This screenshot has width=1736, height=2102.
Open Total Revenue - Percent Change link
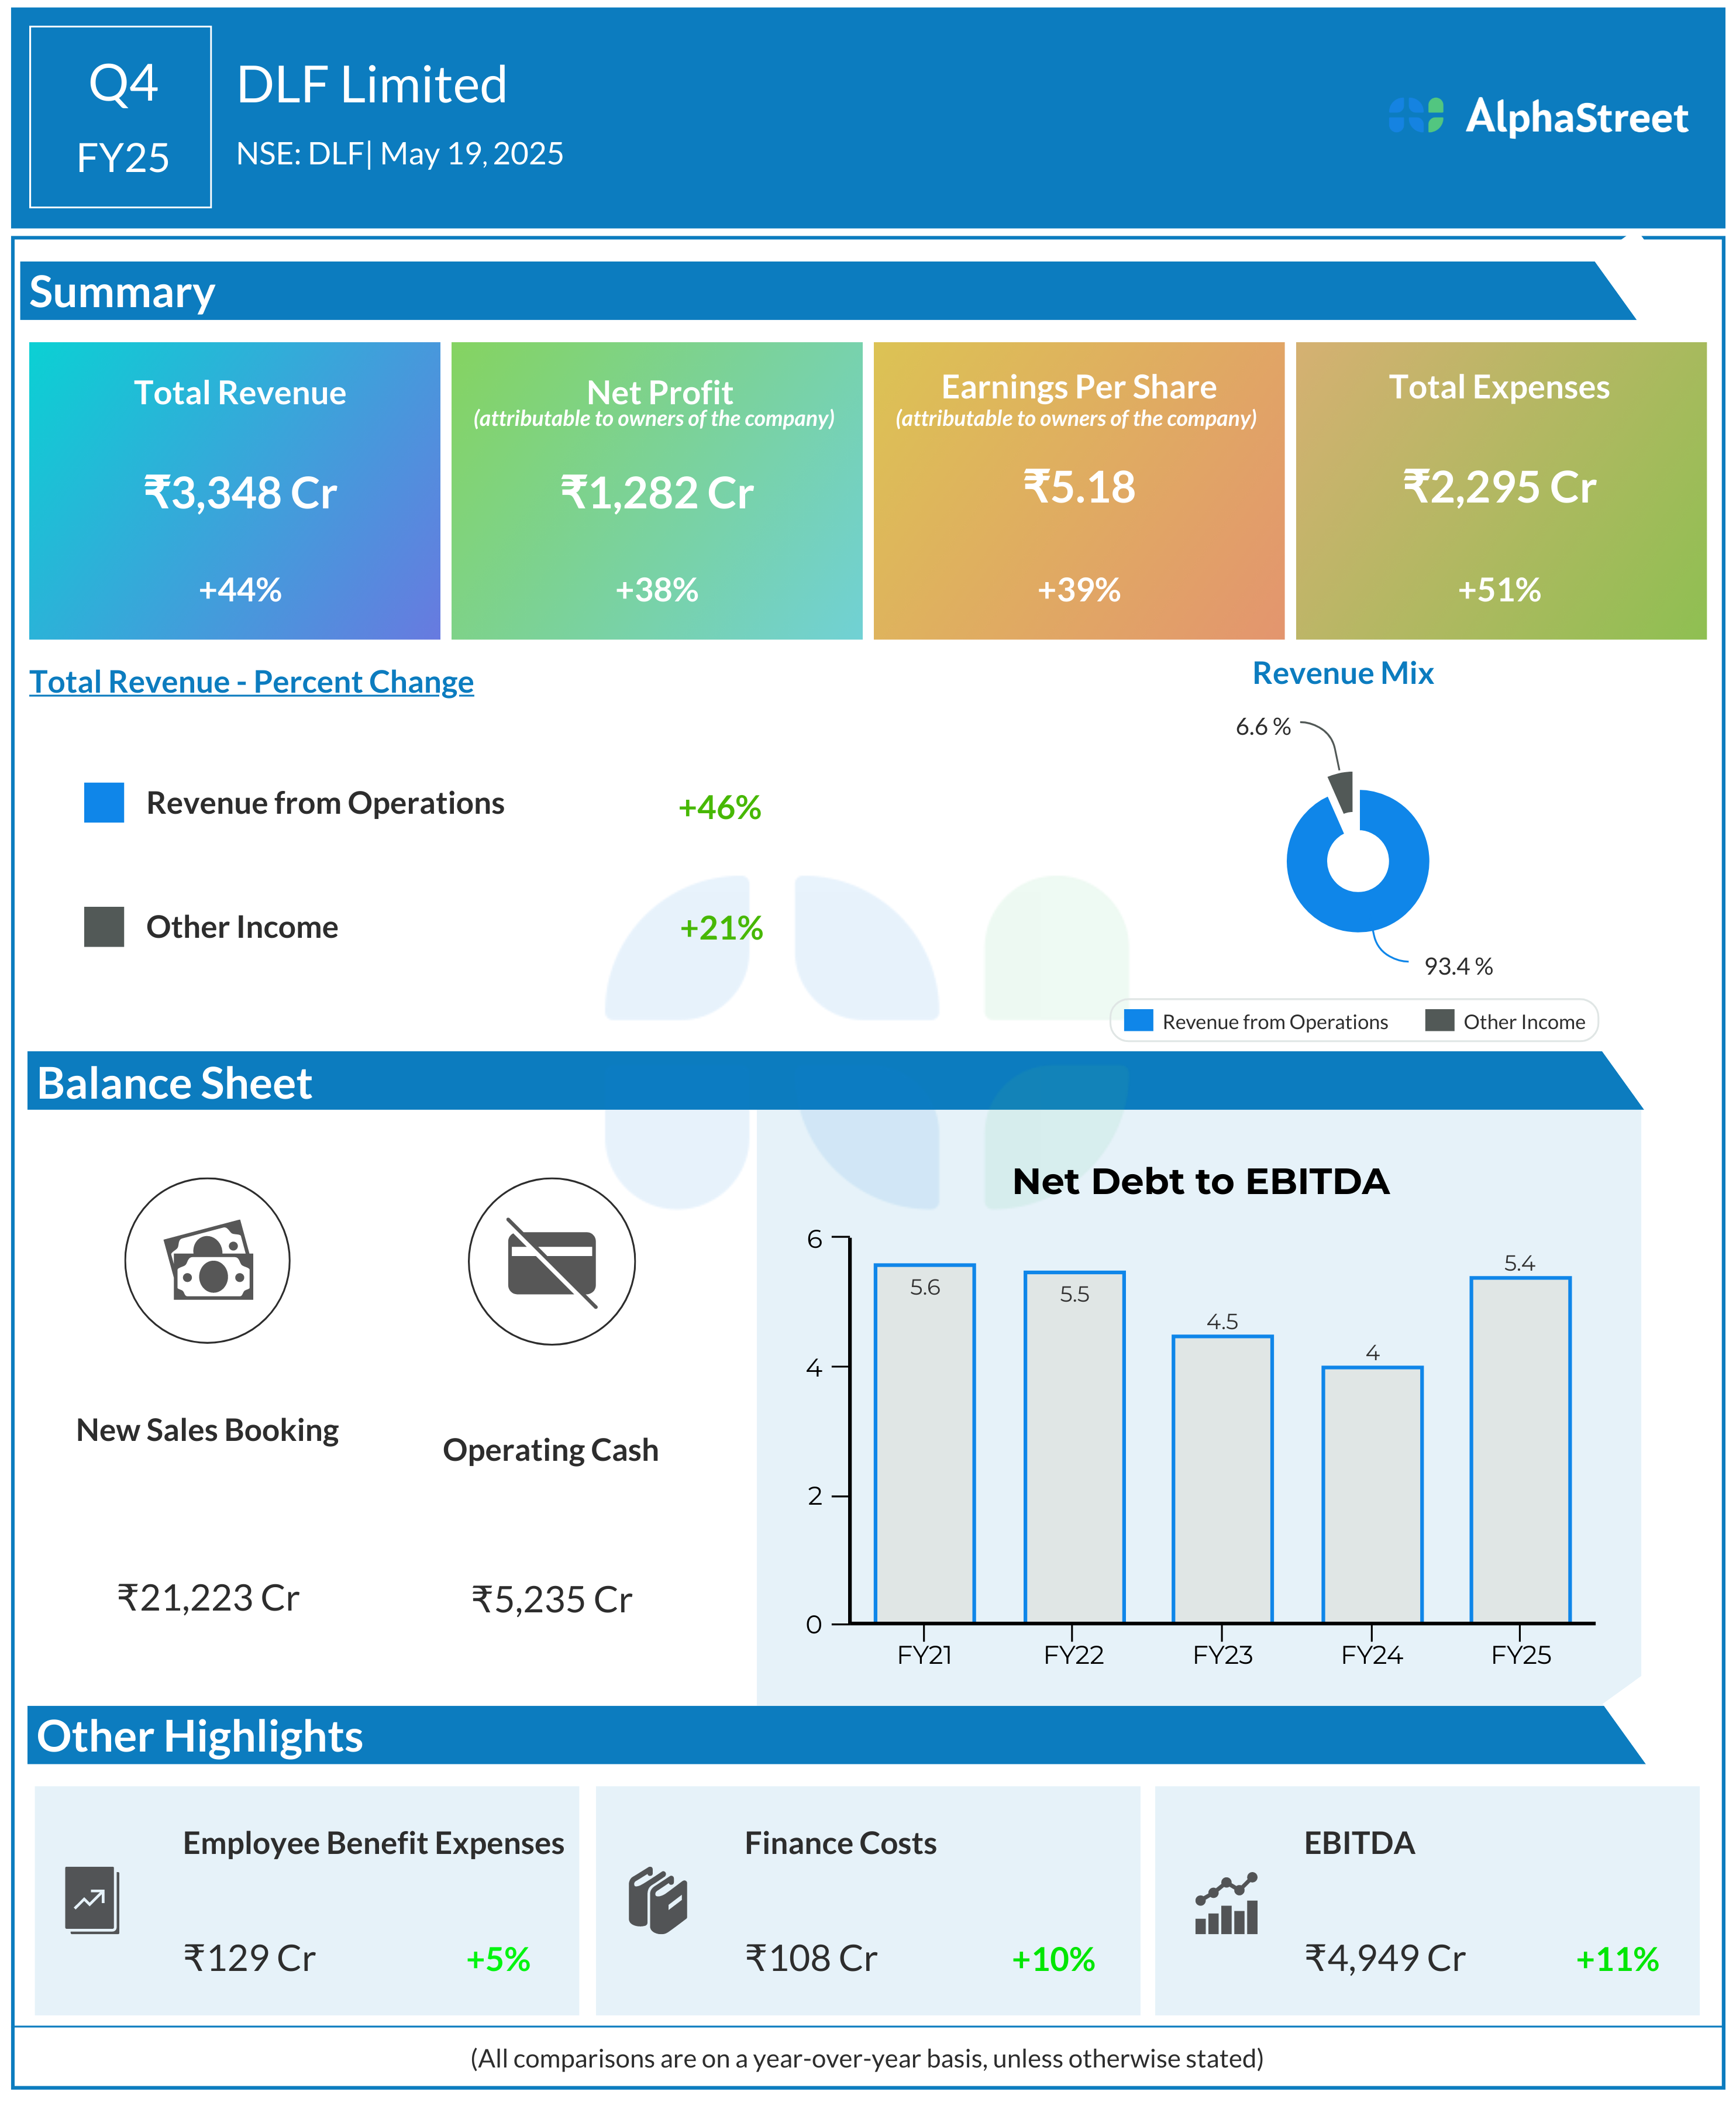(x=251, y=682)
